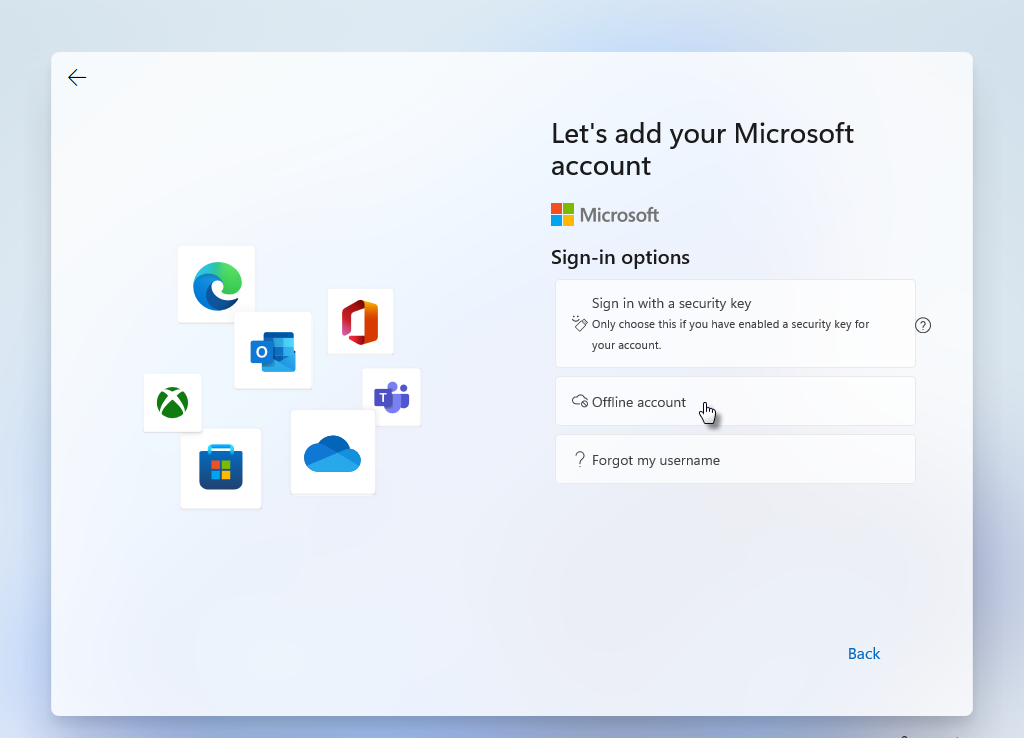
Task: Click the Microsoft Edge icon tile
Action: pos(217,285)
